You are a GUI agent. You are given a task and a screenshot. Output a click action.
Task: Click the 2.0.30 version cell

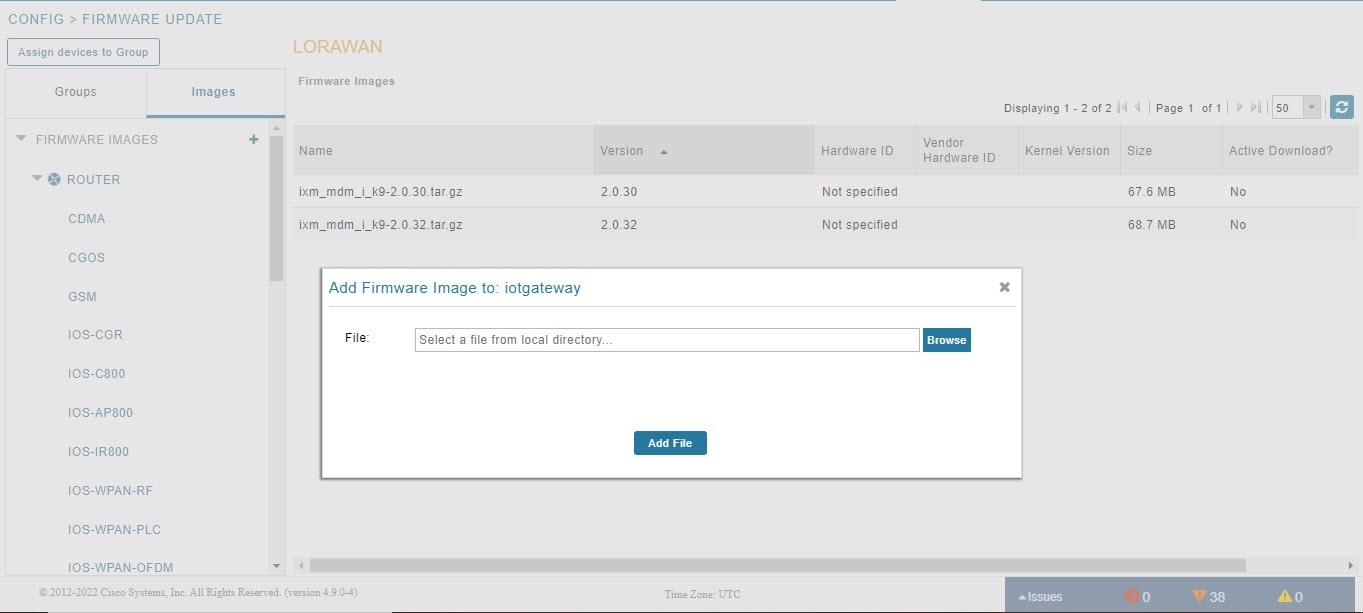(x=619, y=192)
